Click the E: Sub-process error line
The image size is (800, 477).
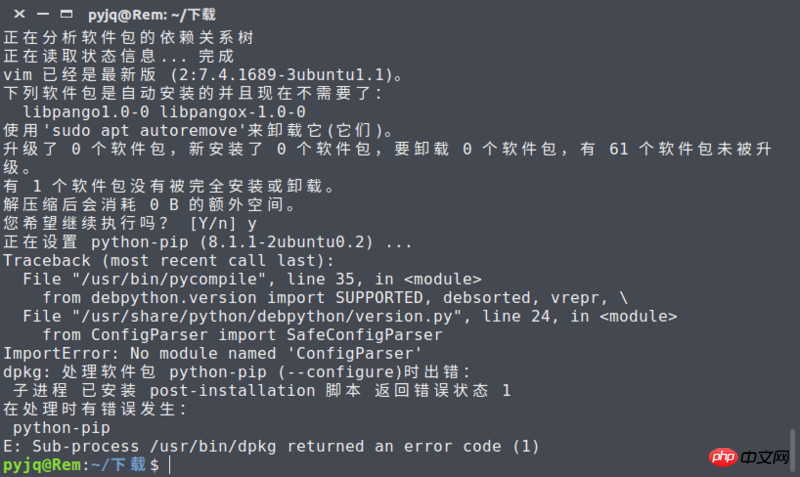tap(270, 446)
